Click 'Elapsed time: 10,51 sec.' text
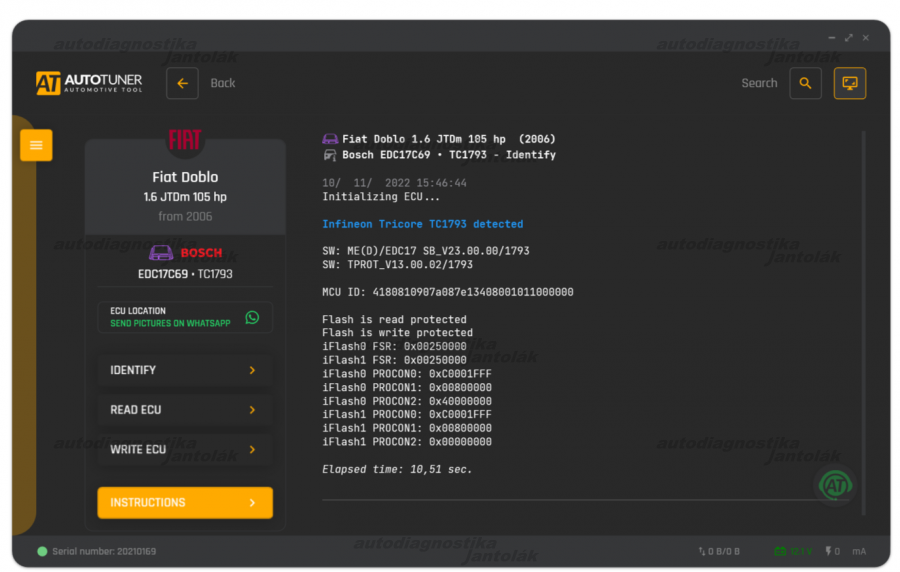 point(397,469)
